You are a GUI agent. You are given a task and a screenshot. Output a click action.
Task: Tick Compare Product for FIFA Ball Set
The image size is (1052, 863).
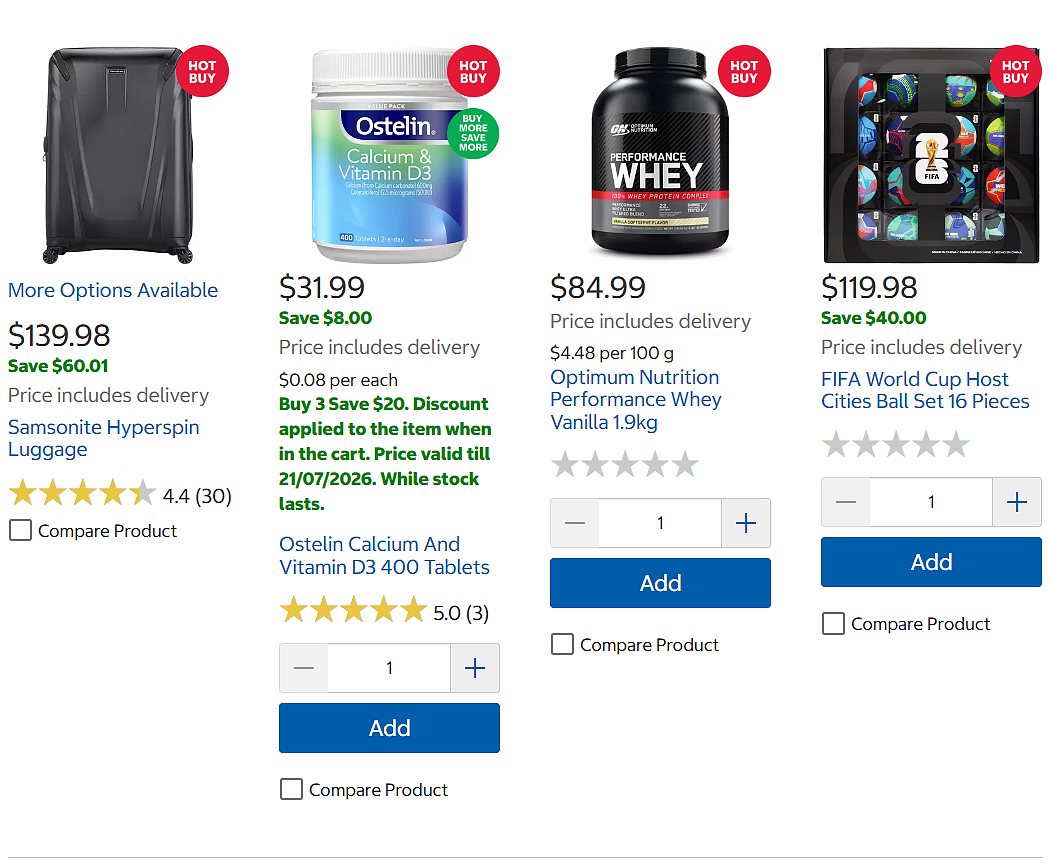(x=833, y=623)
